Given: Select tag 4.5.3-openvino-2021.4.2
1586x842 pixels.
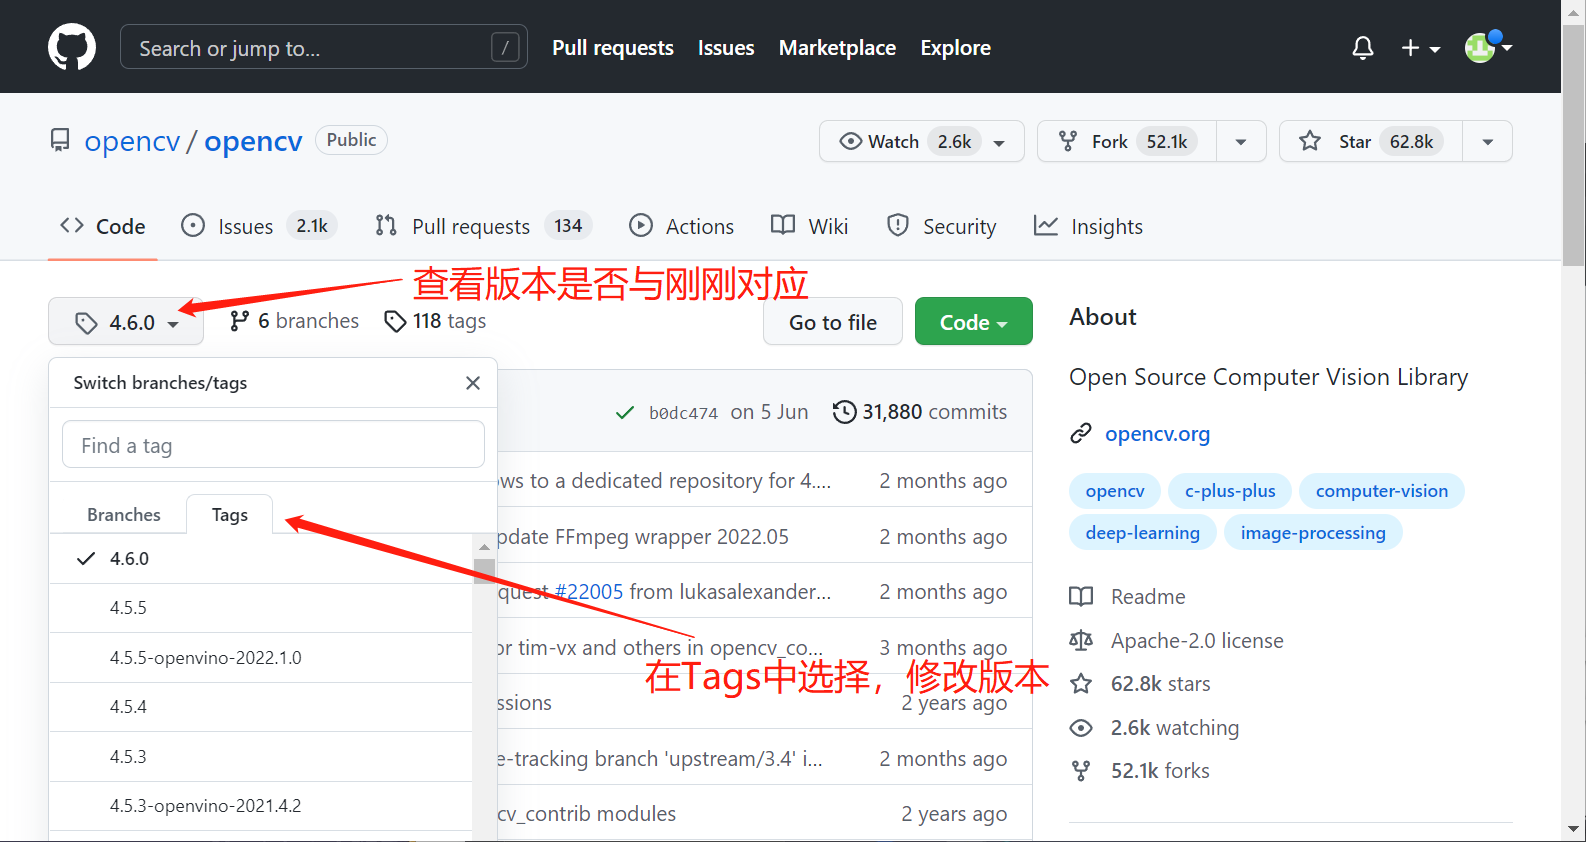Looking at the screenshot, I should pyautogui.click(x=261, y=806).
